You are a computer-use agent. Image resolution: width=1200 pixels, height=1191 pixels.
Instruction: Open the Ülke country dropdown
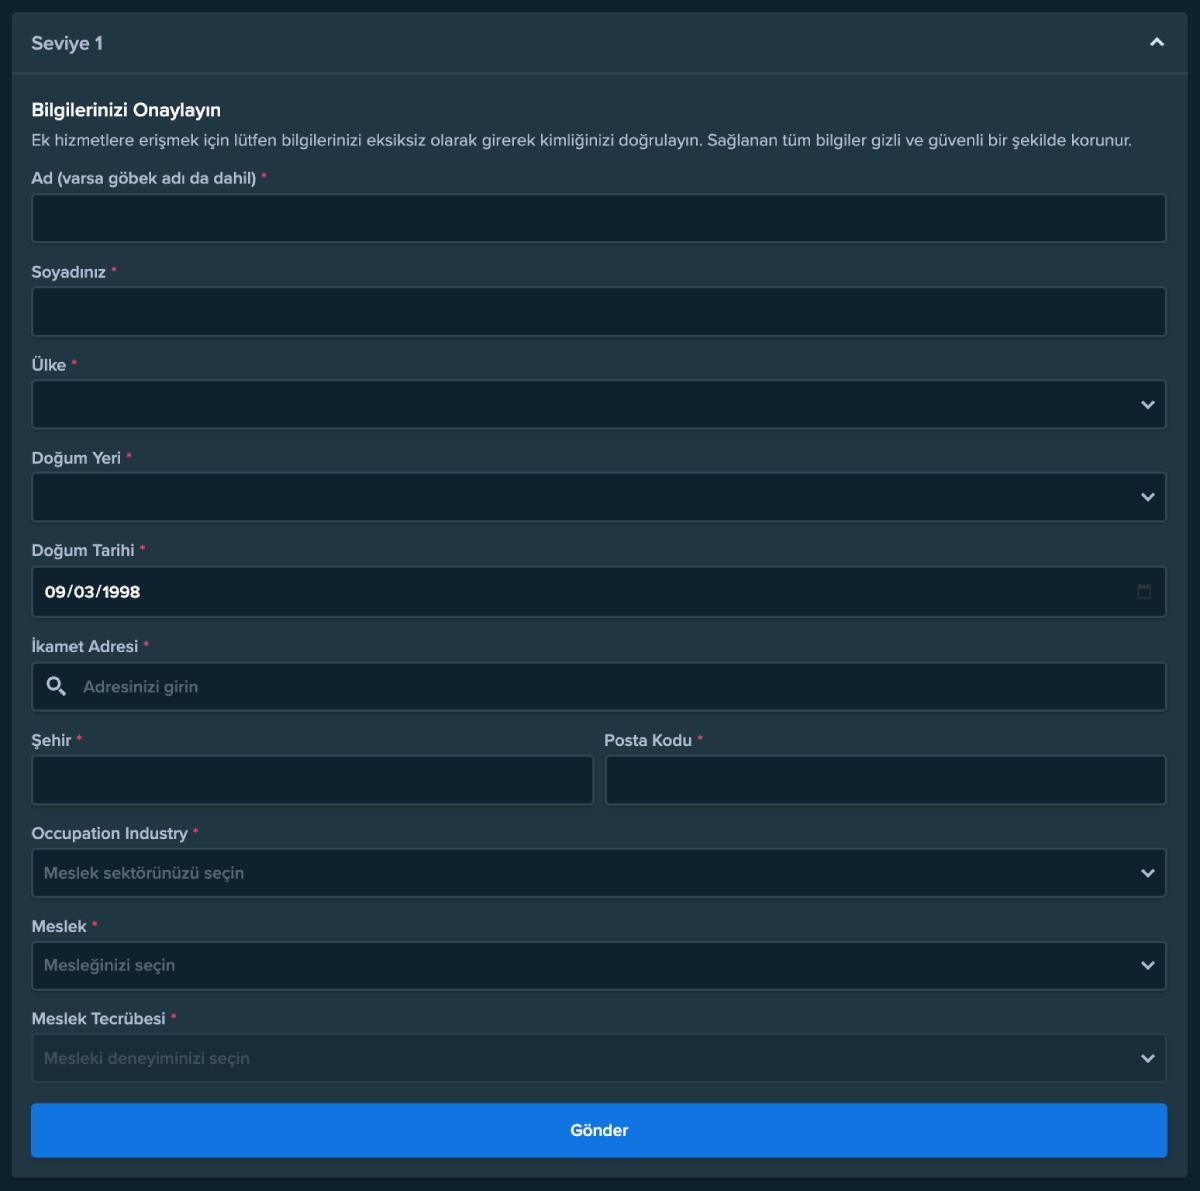(598, 405)
